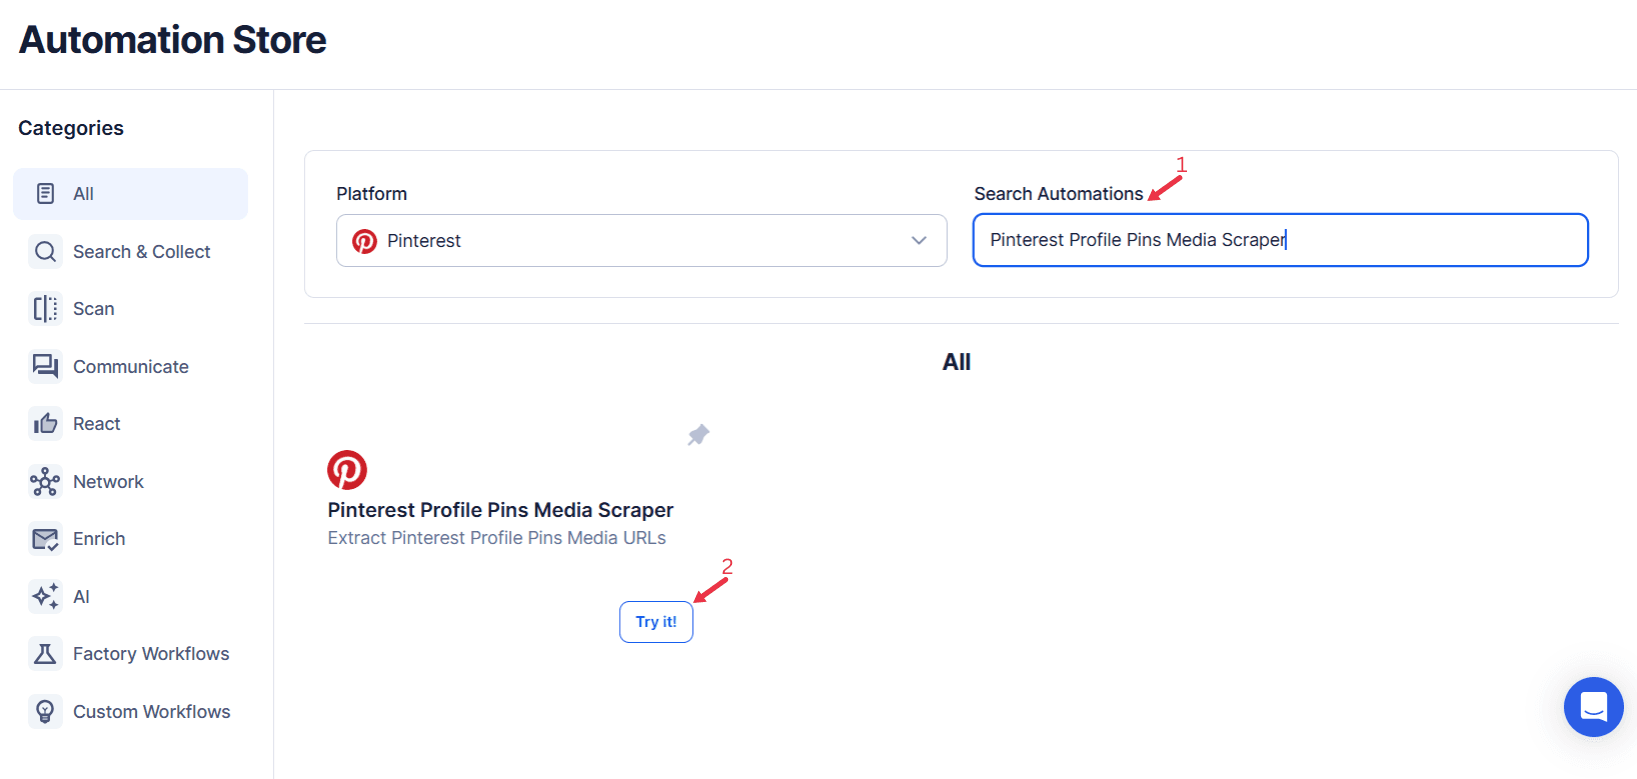Click the React thumbs-up icon

click(45, 424)
